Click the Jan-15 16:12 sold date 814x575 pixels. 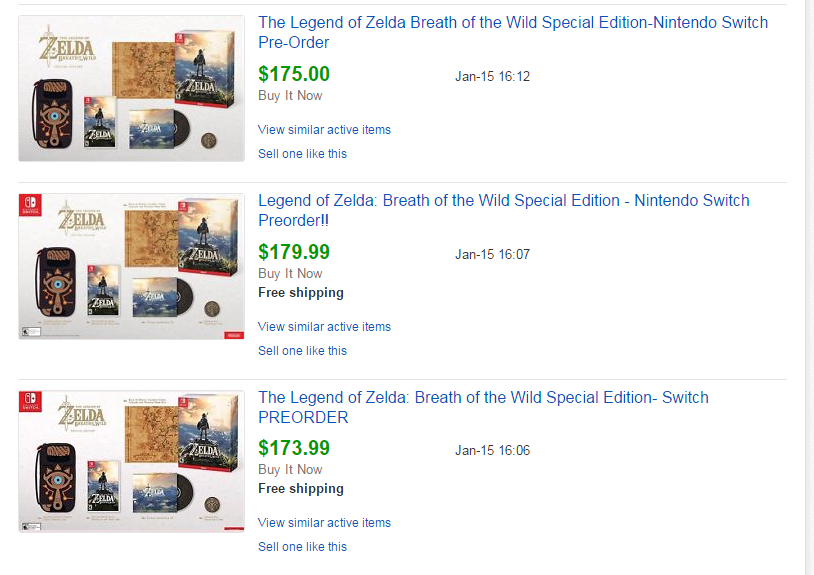(x=493, y=77)
